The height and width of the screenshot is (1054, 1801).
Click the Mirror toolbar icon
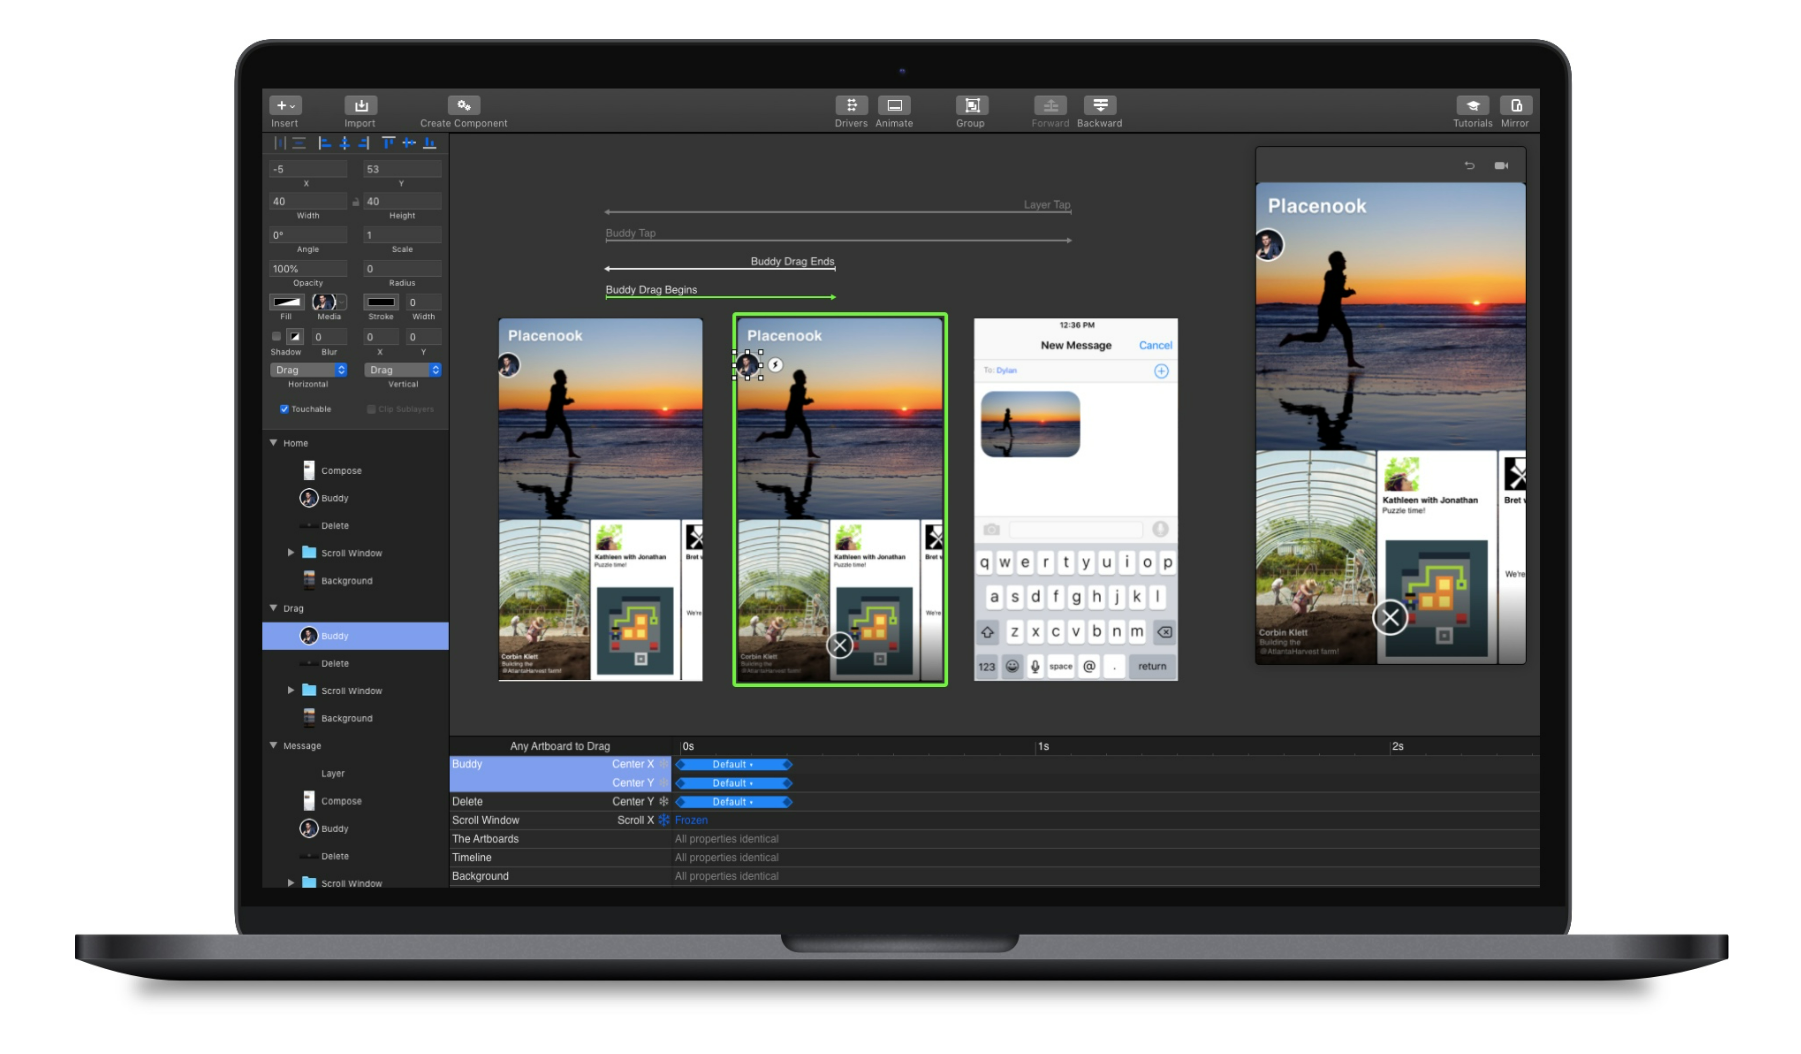pos(1515,105)
